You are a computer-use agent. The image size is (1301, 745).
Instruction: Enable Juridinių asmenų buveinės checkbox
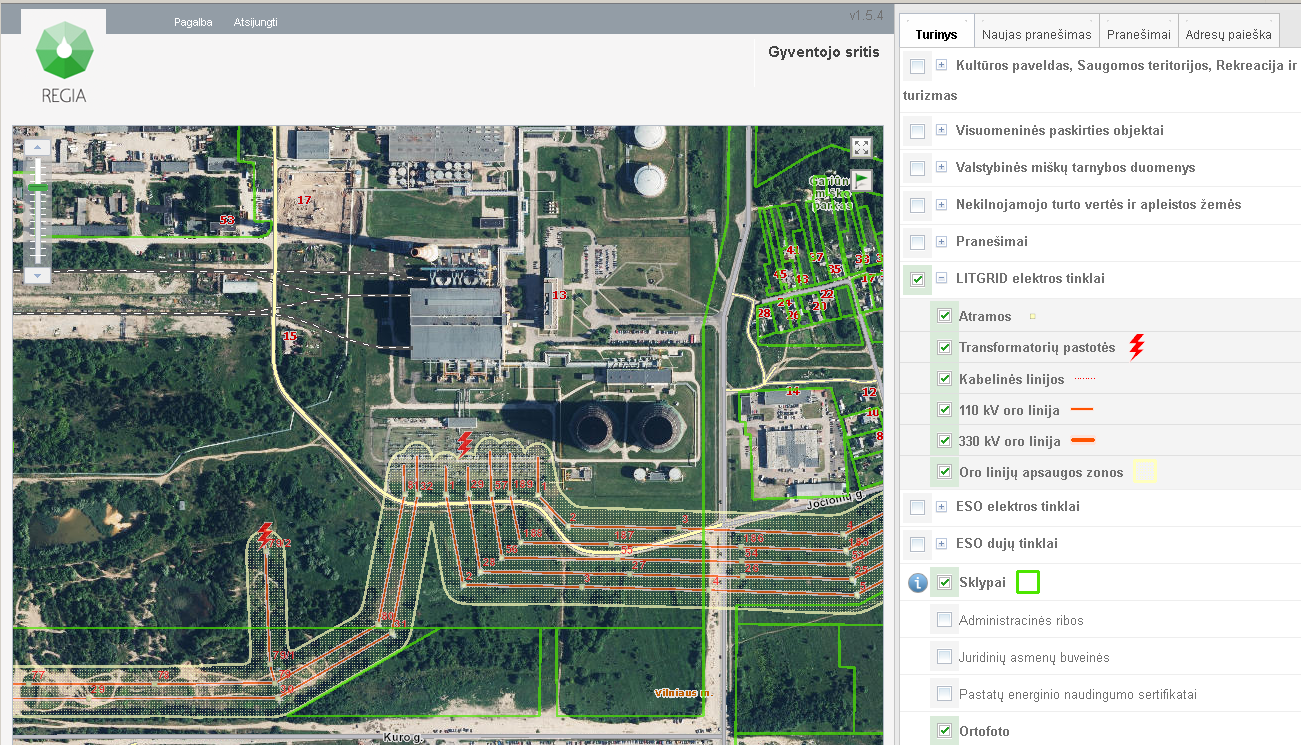[944, 657]
